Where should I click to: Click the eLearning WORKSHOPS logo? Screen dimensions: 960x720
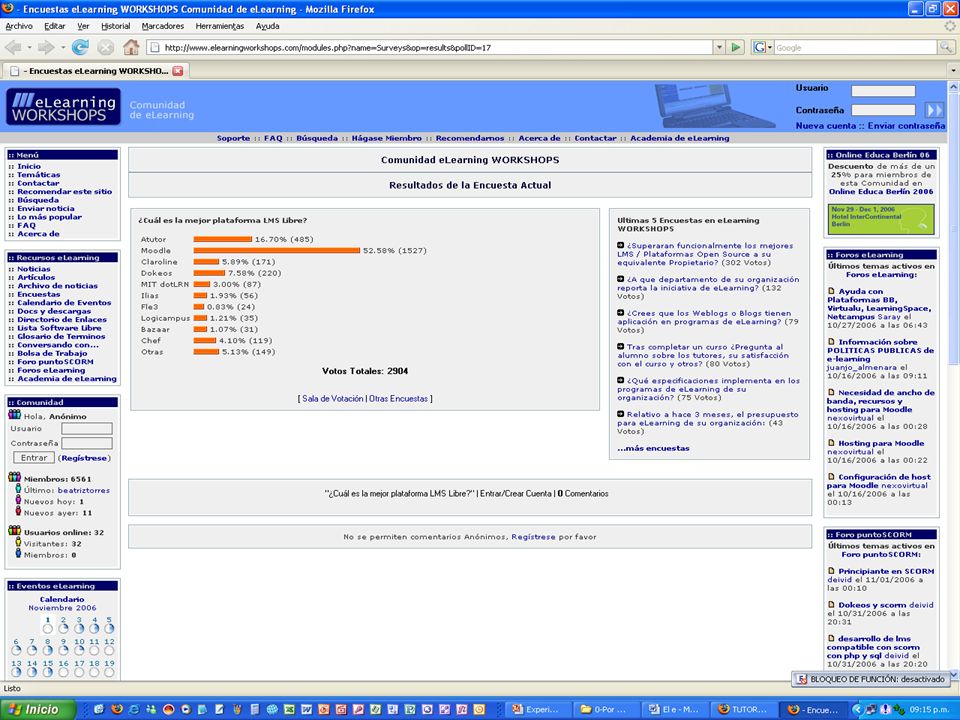pyautogui.click(x=63, y=107)
